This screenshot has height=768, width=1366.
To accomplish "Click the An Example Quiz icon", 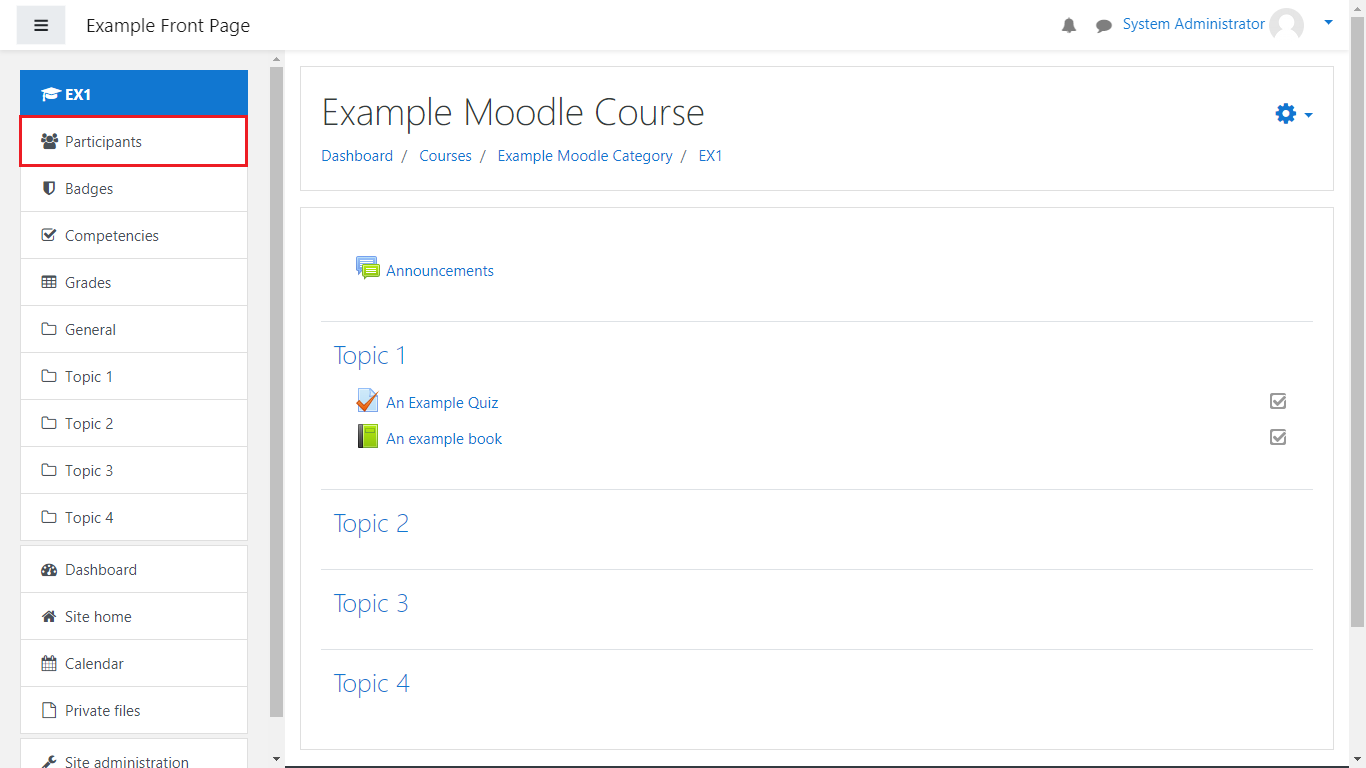I will (368, 401).
